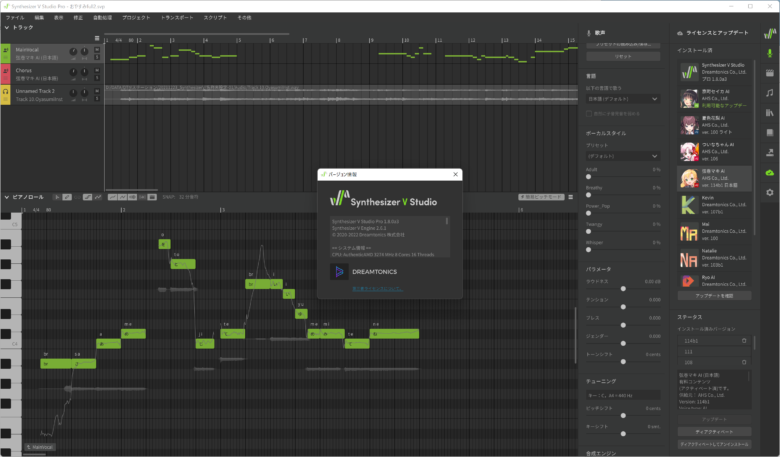Open the dictionary book icon in sidebar
Image resolution: width=780 pixels, height=457 pixels.
tap(770, 133)
